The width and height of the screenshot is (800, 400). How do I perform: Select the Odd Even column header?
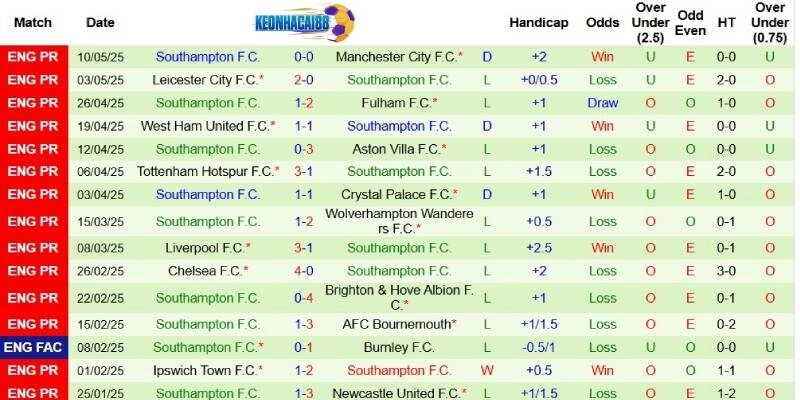690,22
